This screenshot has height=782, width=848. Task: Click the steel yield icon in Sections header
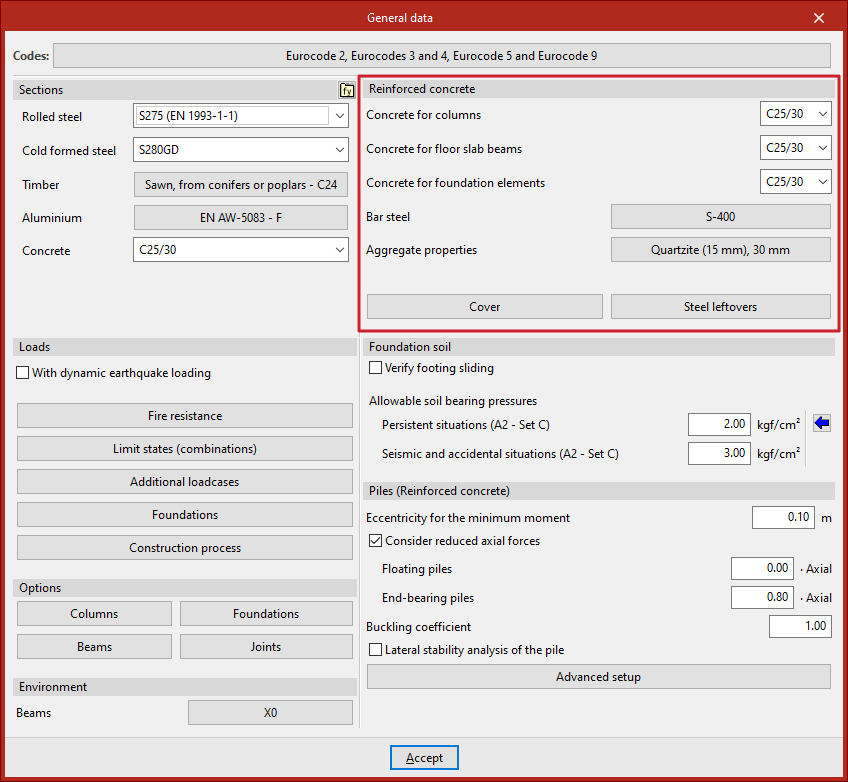tap(347, 90)
